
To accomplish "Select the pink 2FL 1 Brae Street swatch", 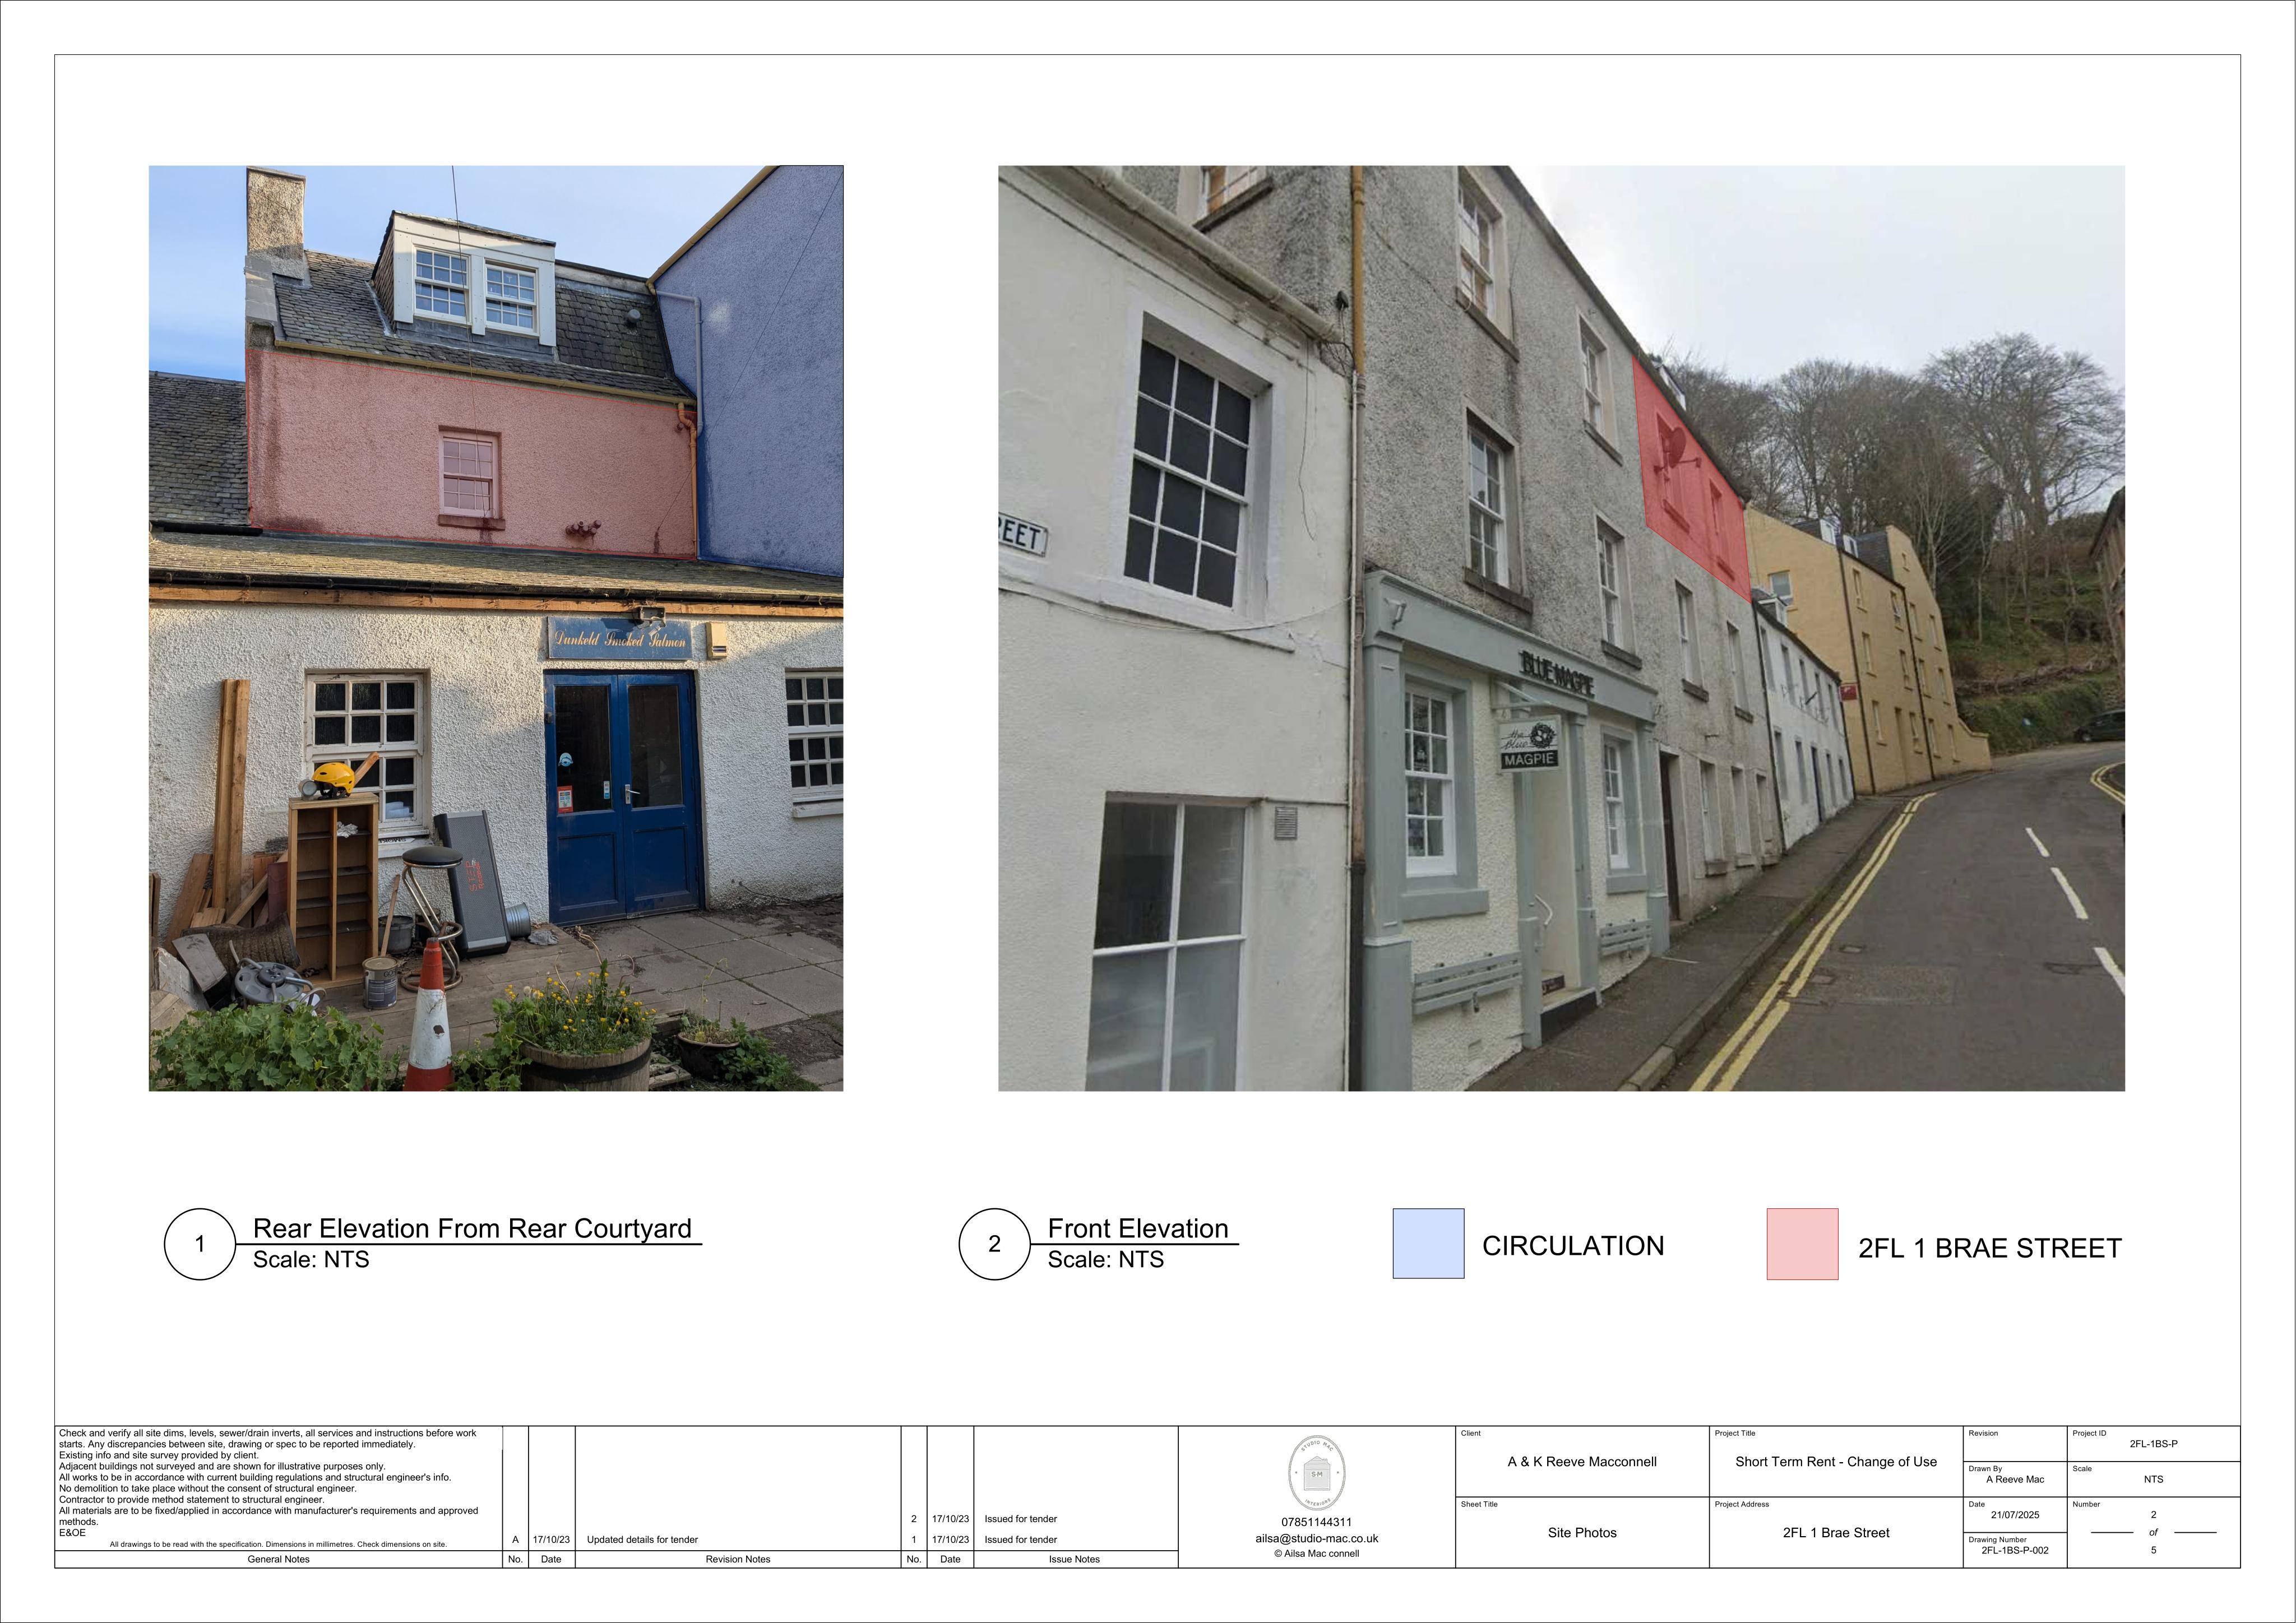I will (1802, 1244).
